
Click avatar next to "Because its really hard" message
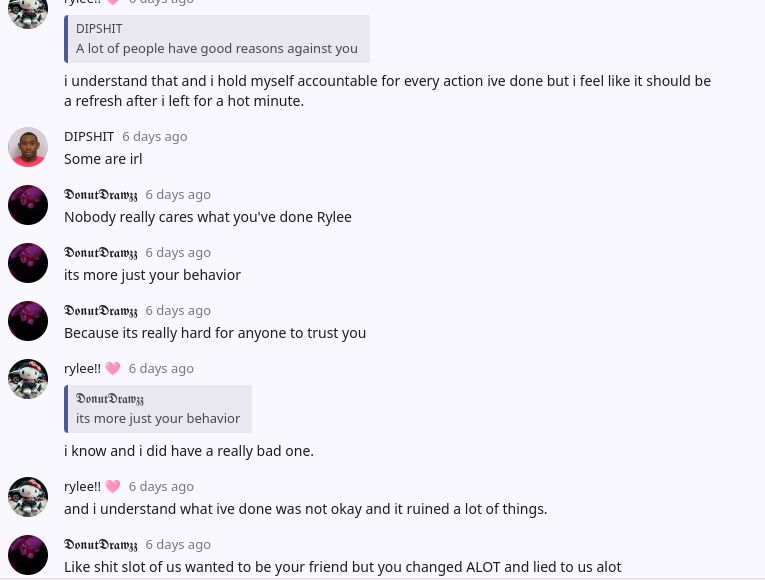[x=28, y=321]
